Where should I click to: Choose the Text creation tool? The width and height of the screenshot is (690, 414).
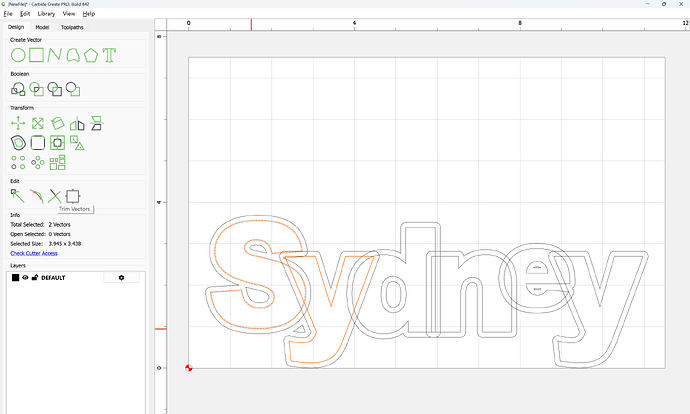(109, 54)
